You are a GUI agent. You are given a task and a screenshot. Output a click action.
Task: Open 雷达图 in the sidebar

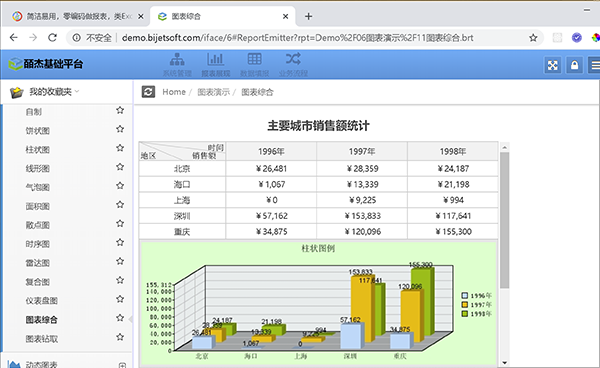click(38, 263)
